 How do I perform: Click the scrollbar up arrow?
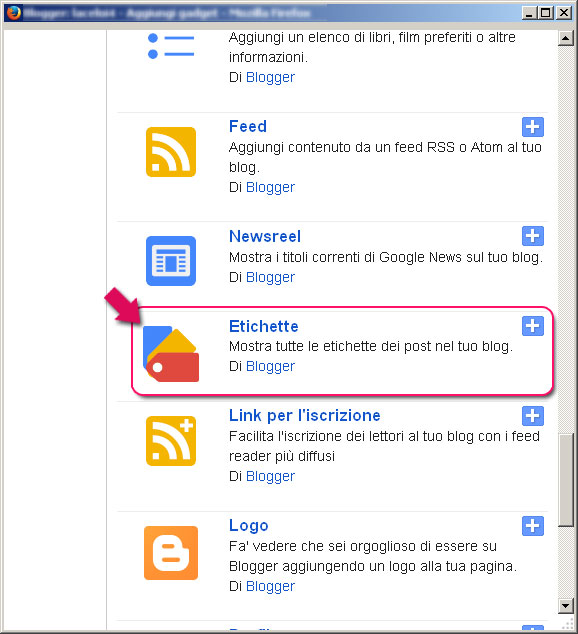pyautogui.click(x=566, y=38)
